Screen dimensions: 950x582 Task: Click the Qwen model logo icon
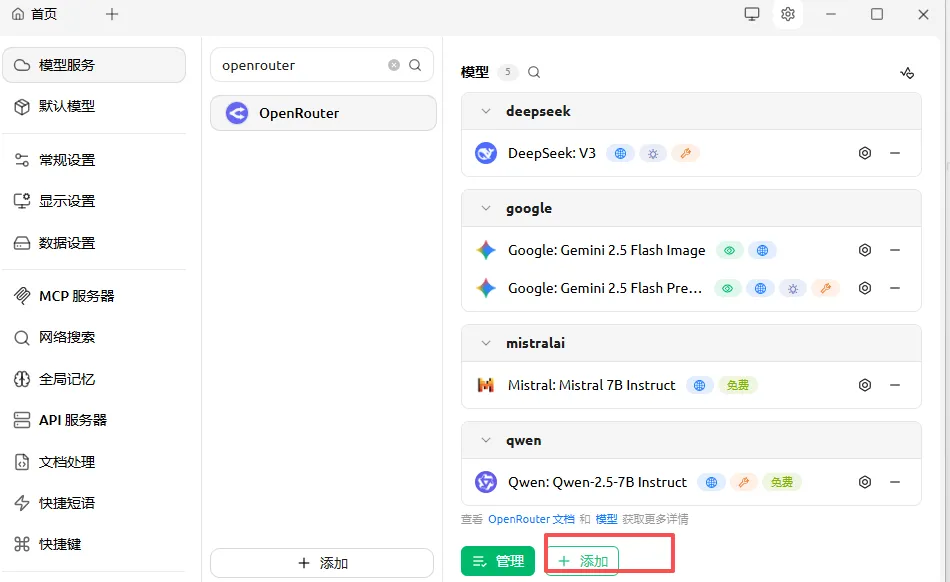pyautogui.click(x=486, y=482)
